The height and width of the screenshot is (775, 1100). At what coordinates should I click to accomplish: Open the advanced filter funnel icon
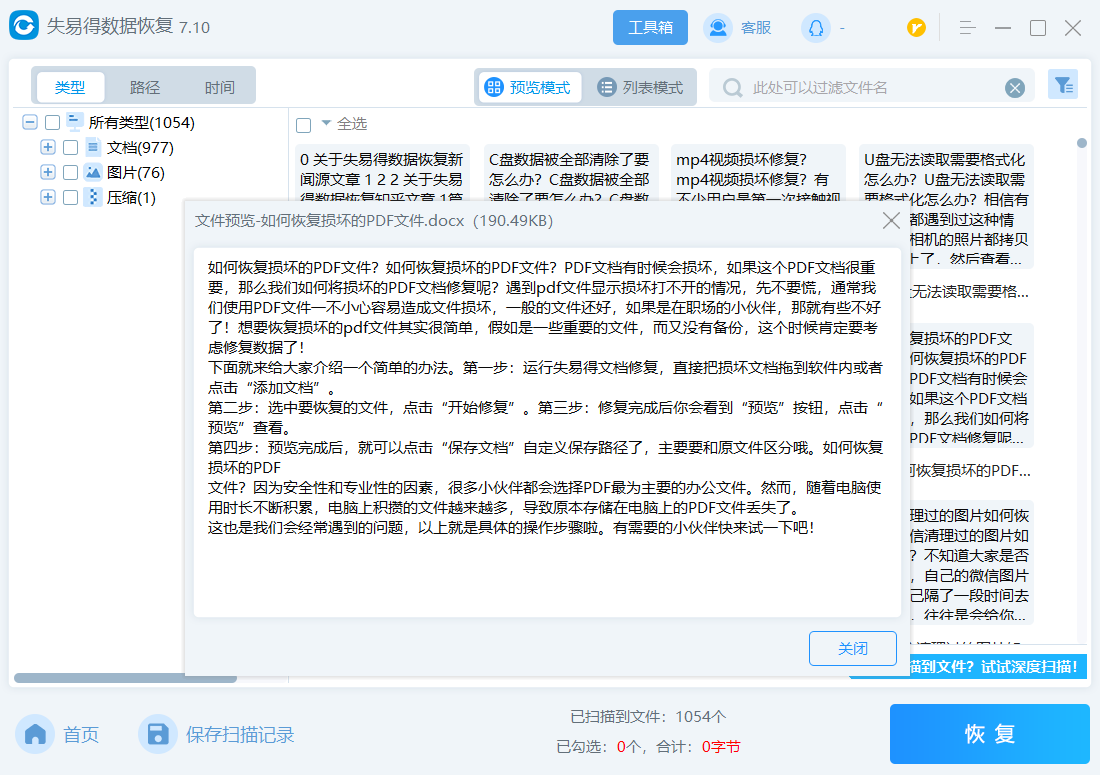(x=1063, y=85)
